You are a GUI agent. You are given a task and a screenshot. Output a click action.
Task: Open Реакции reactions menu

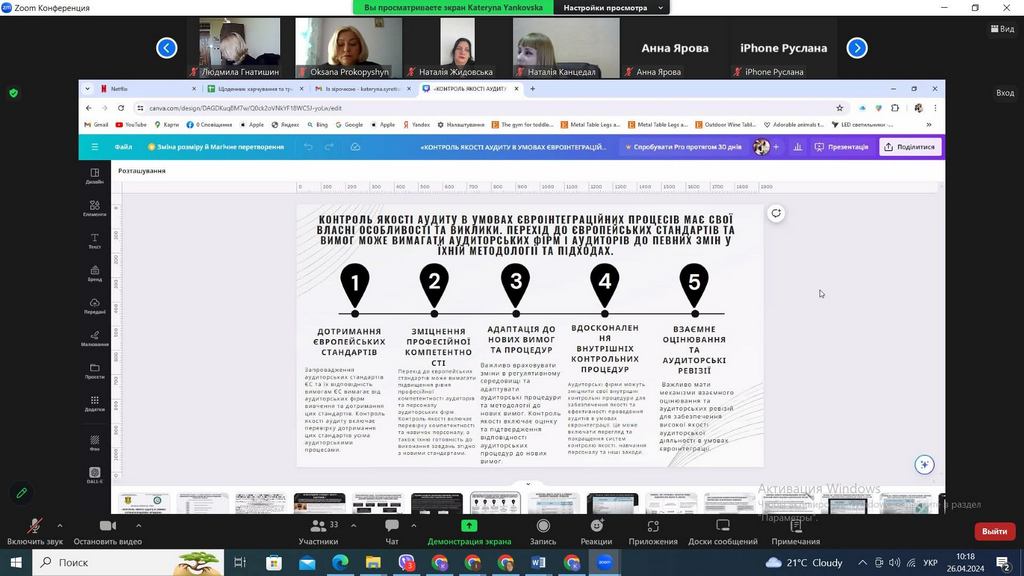tap(596, 527)
